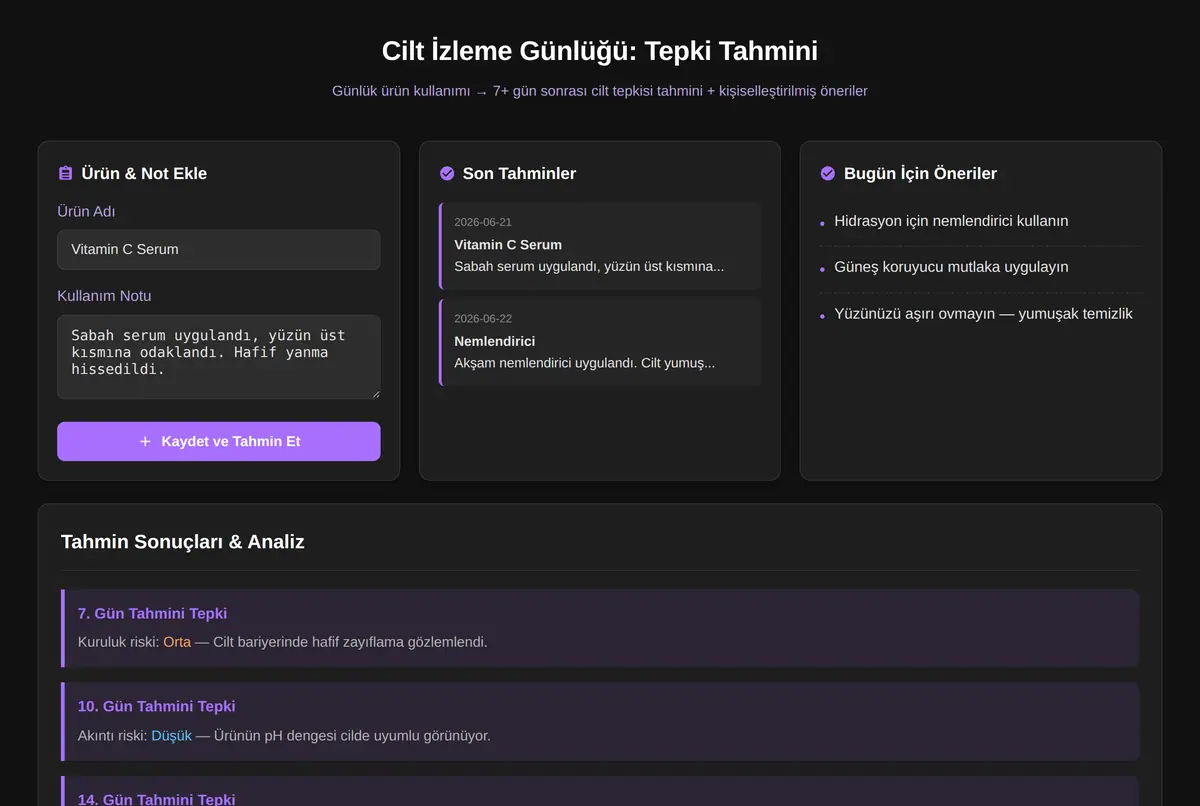Click the check badge icon beside Son Tahminler
The width and height of the screenshot is (1200, 806).
(x=447, y=173)
